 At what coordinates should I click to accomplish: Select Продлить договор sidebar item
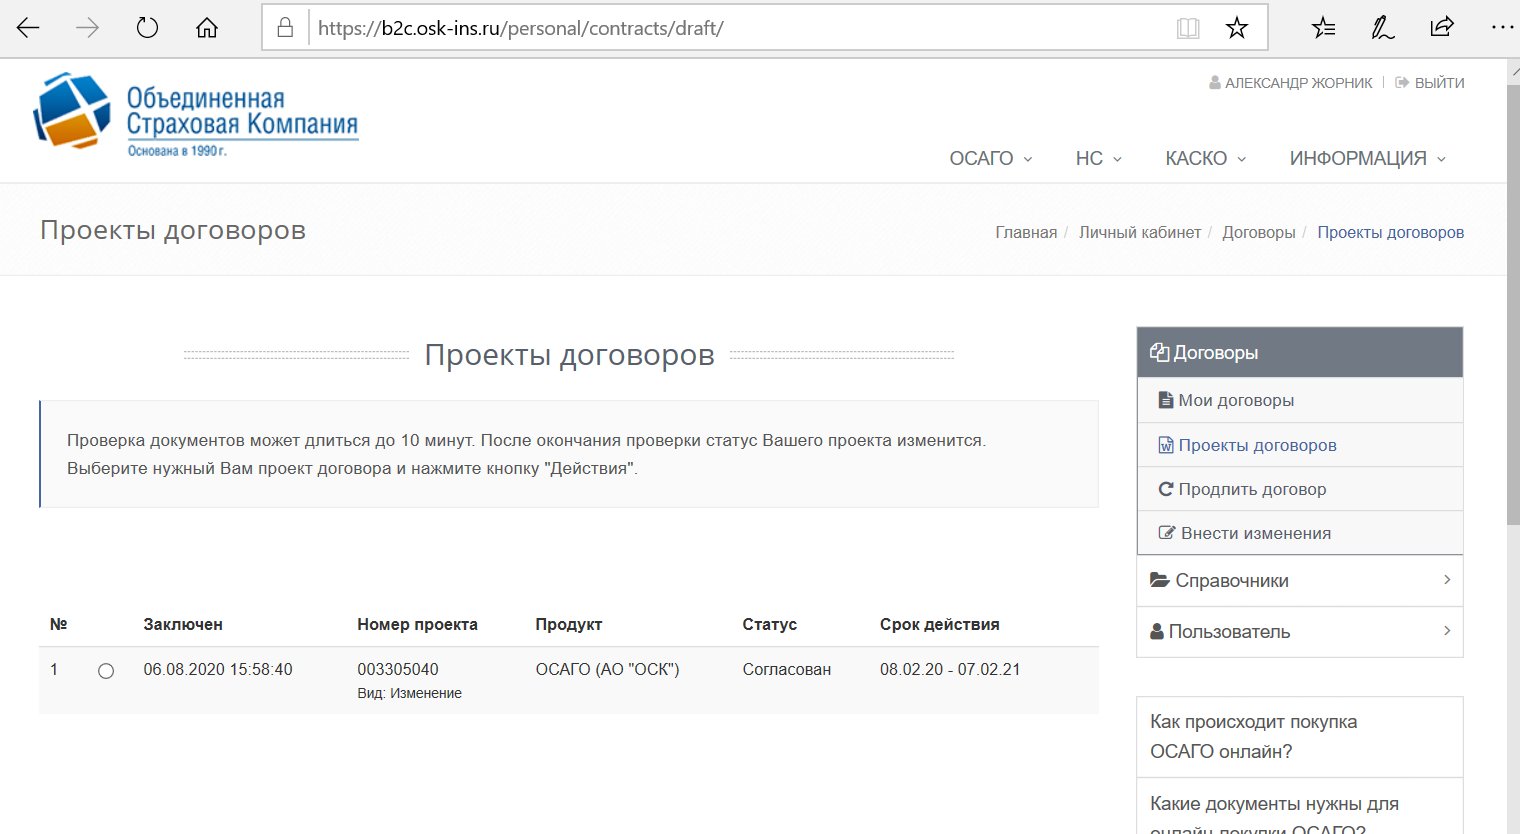tap(1252, 489)
